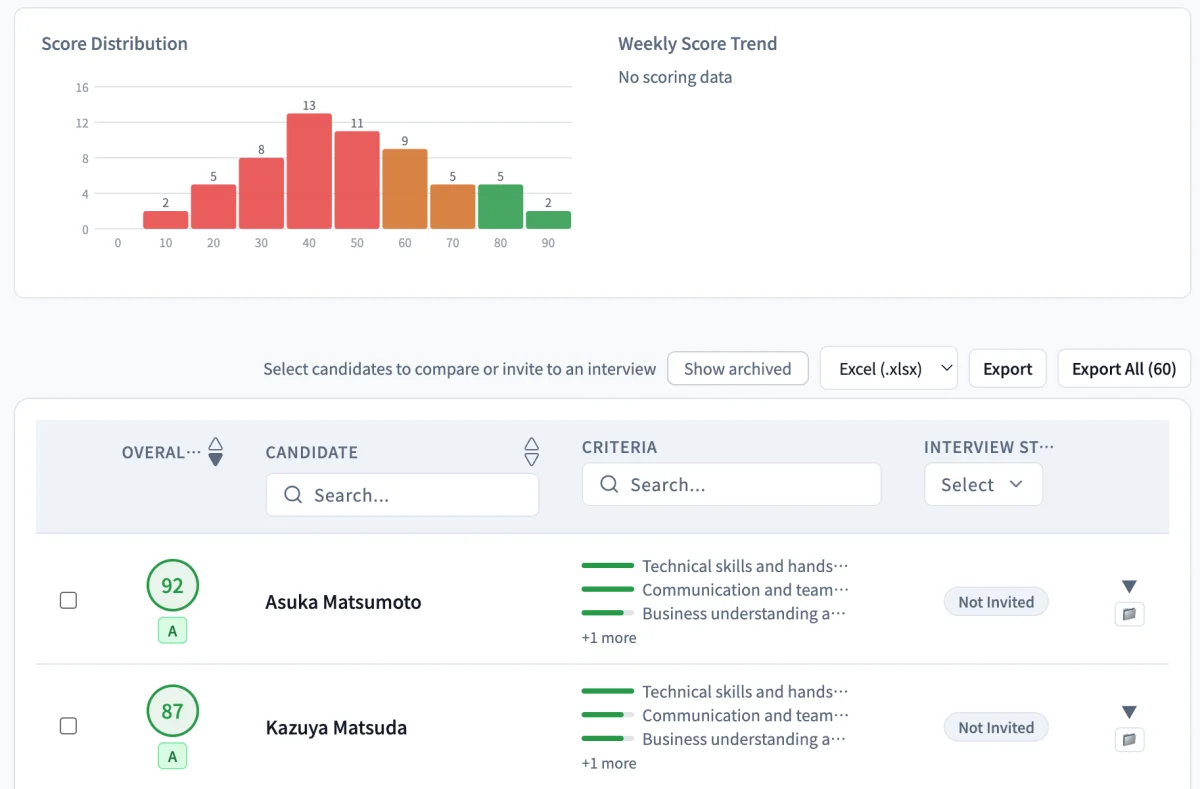Screen dimensions: 1200x789
Task: Tick the checkbox for Asuka Matsumoto
Action: point(68,600)
